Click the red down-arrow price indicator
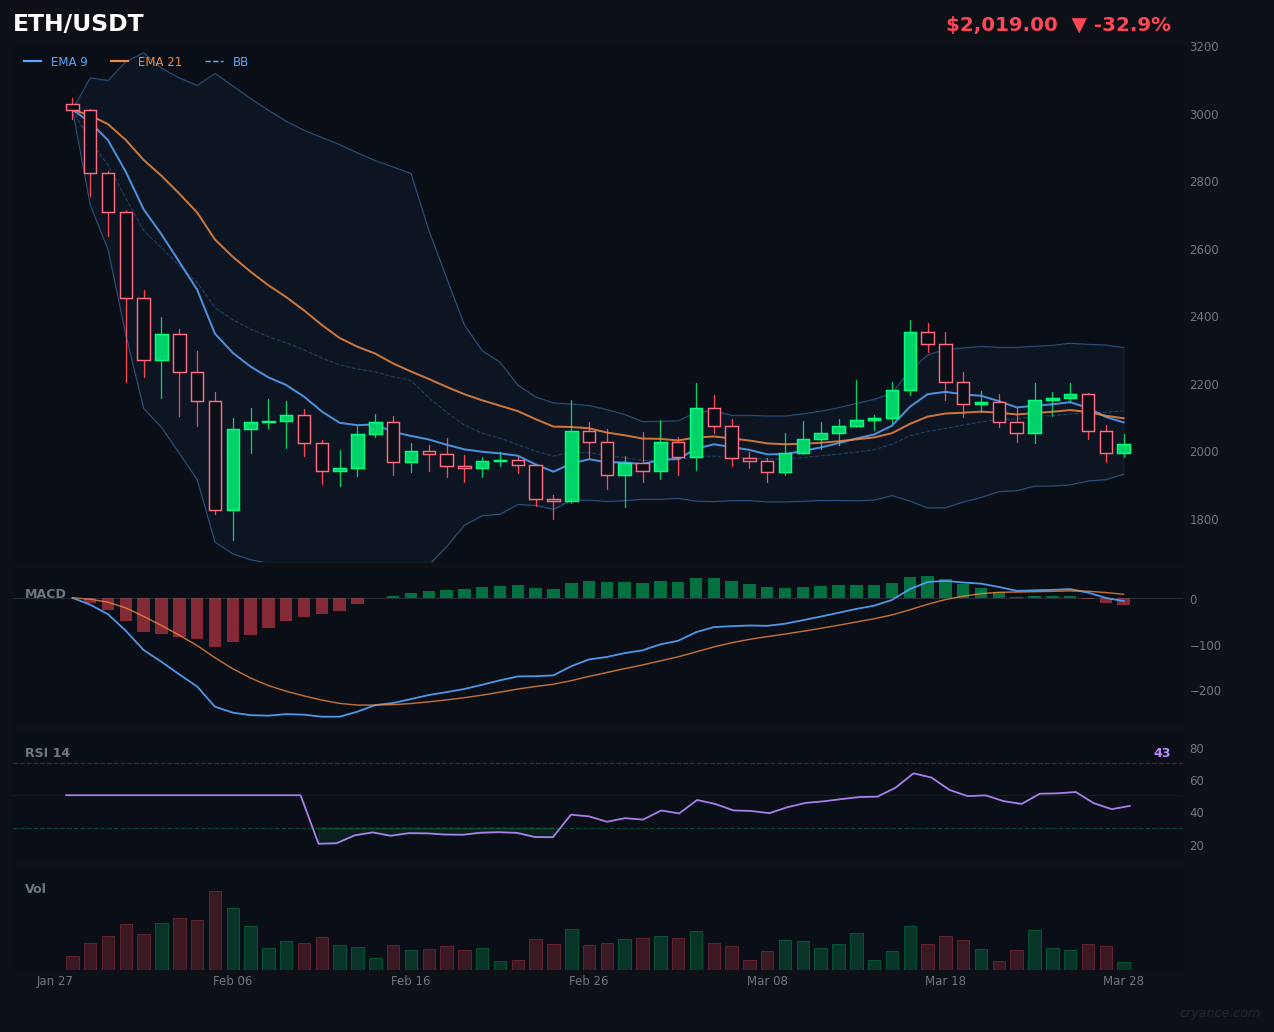 click(1080, 24)
